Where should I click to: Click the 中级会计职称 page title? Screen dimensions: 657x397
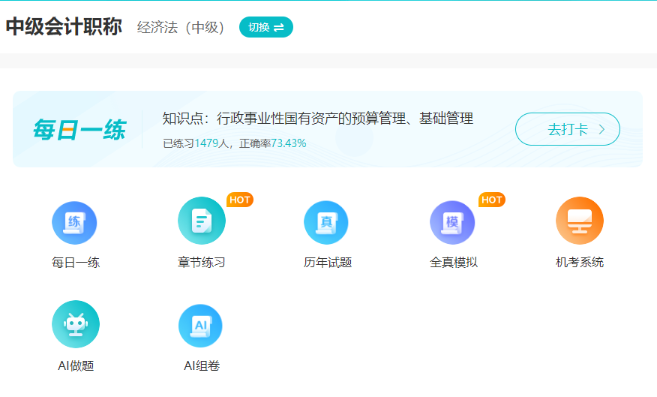click(x=64, y=27)
